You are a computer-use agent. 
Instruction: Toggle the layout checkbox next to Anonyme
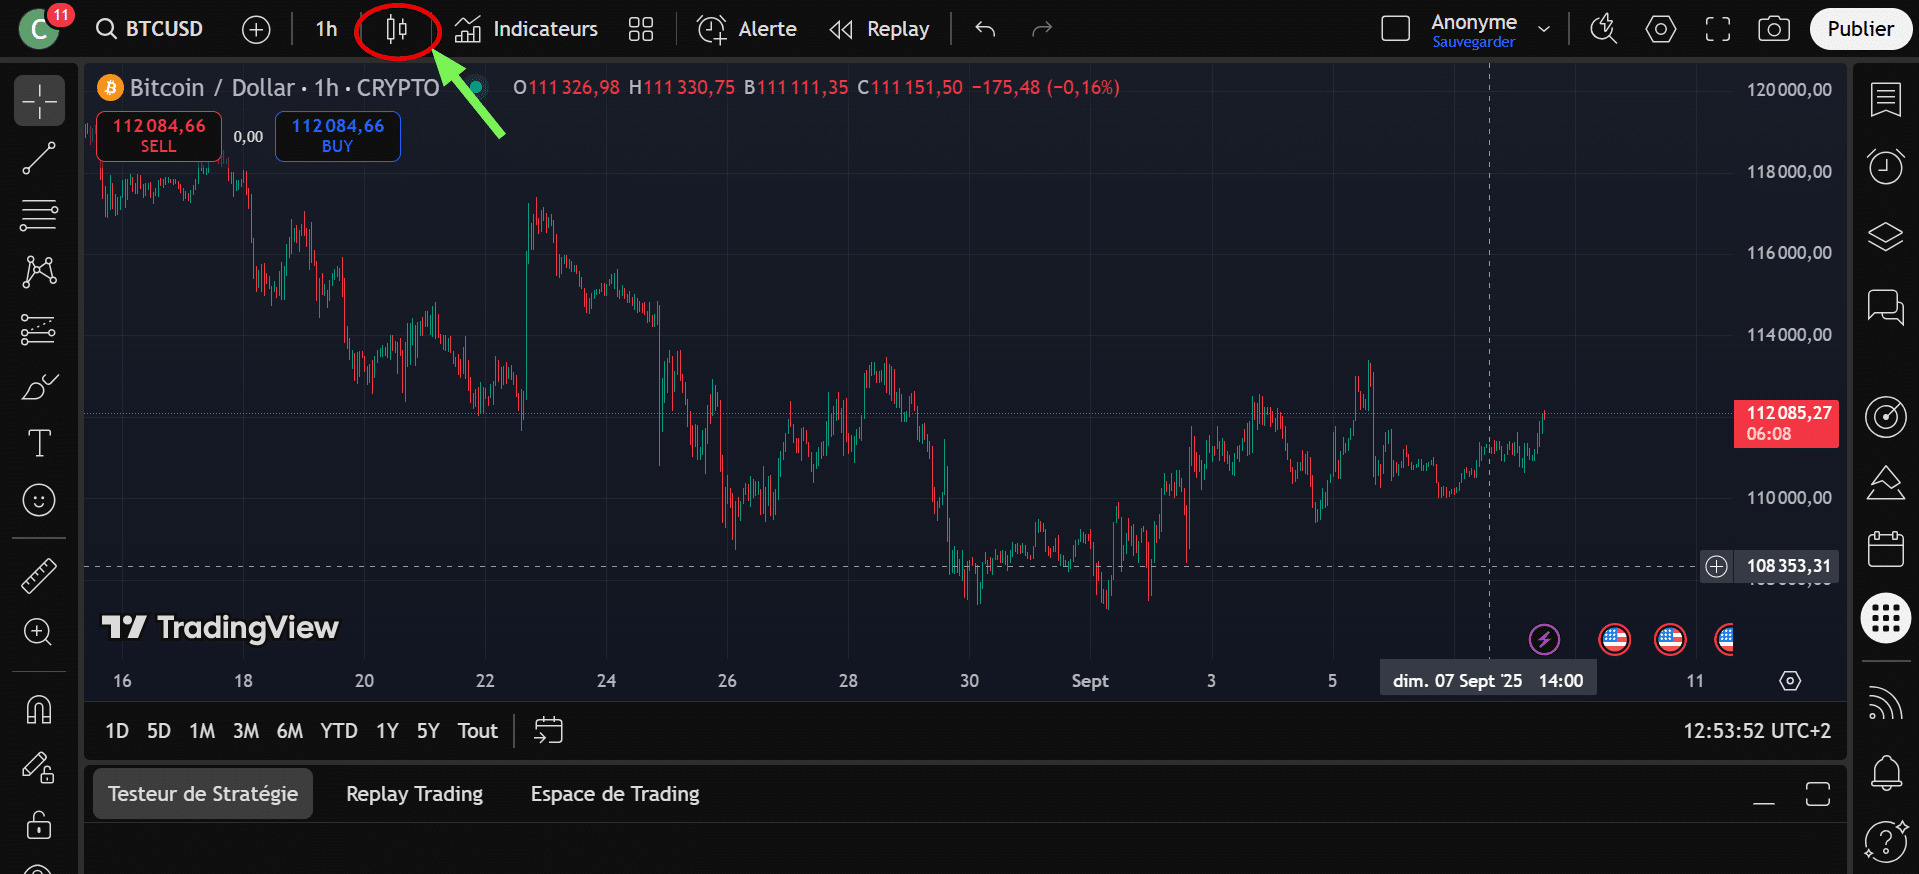(x=1395, y=29)
